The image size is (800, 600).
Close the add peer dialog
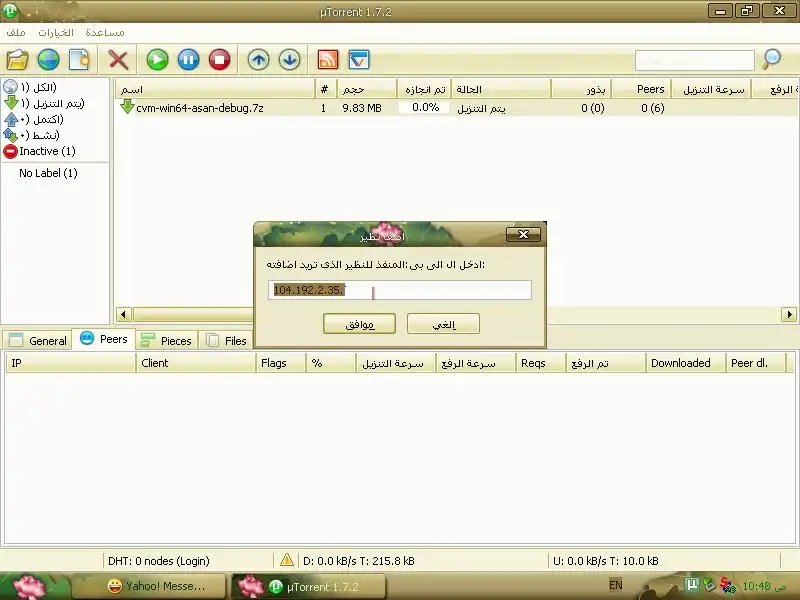pyautogui.click(x=523, y=235)
